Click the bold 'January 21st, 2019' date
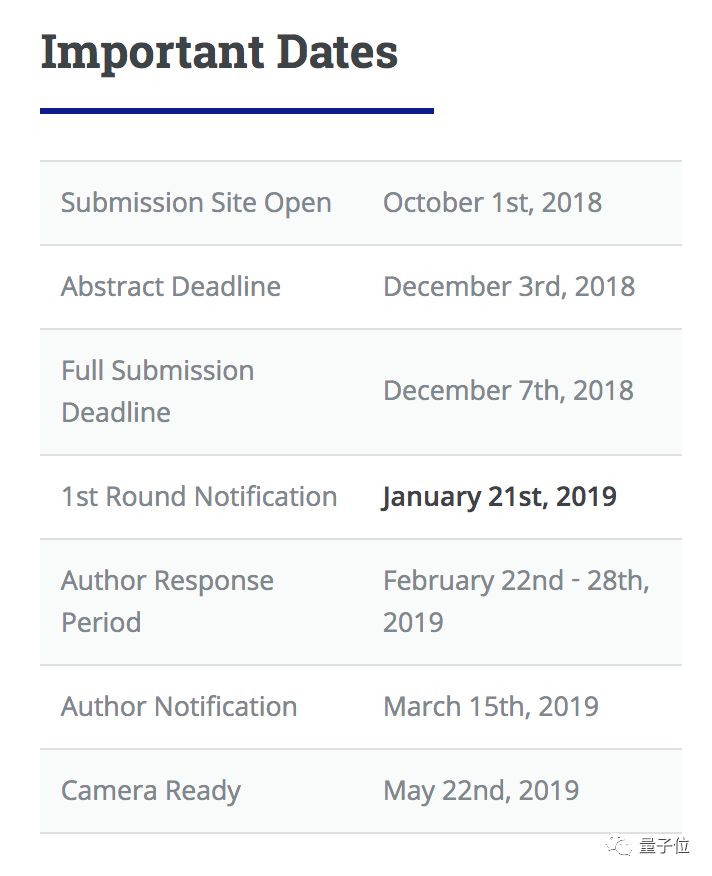 coord(499,497)
